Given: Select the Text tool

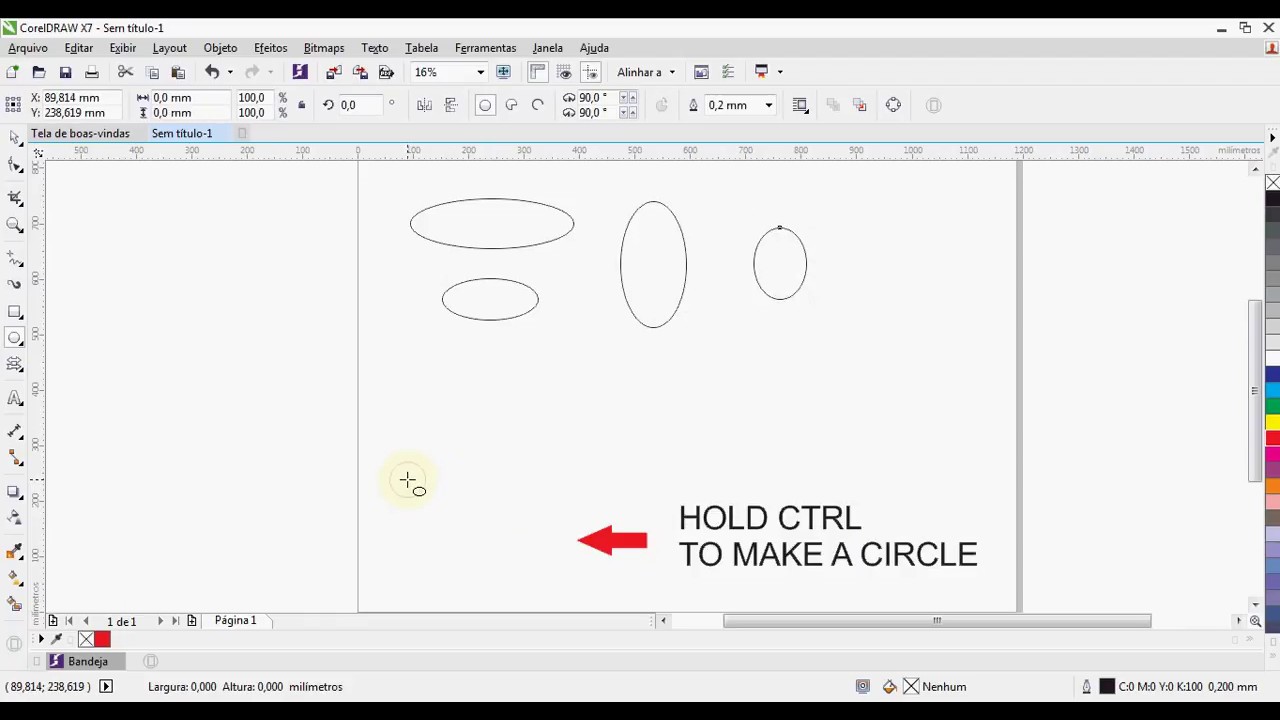Looking at the screenshot, I should (x=14, y=399).
